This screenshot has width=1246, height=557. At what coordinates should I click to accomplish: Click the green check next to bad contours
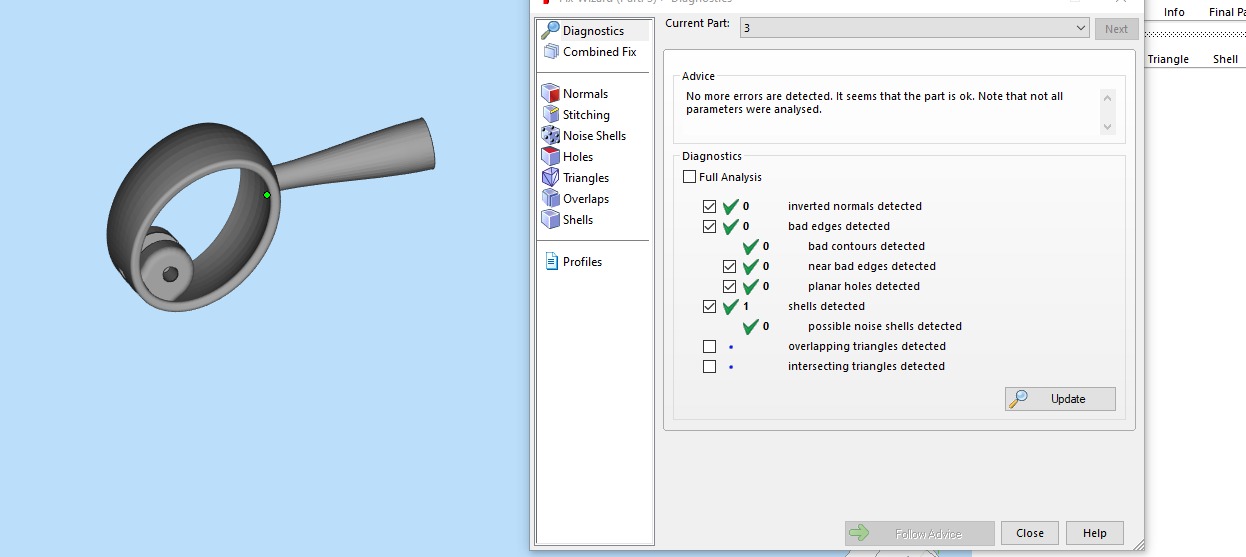pos(751,246)
